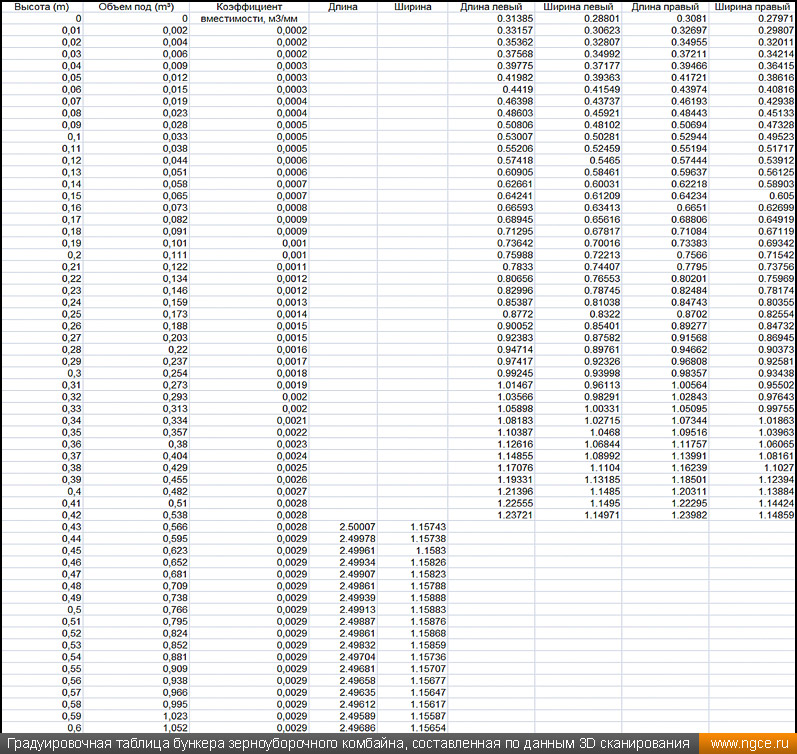Click the Ширина левый column header

577,6
